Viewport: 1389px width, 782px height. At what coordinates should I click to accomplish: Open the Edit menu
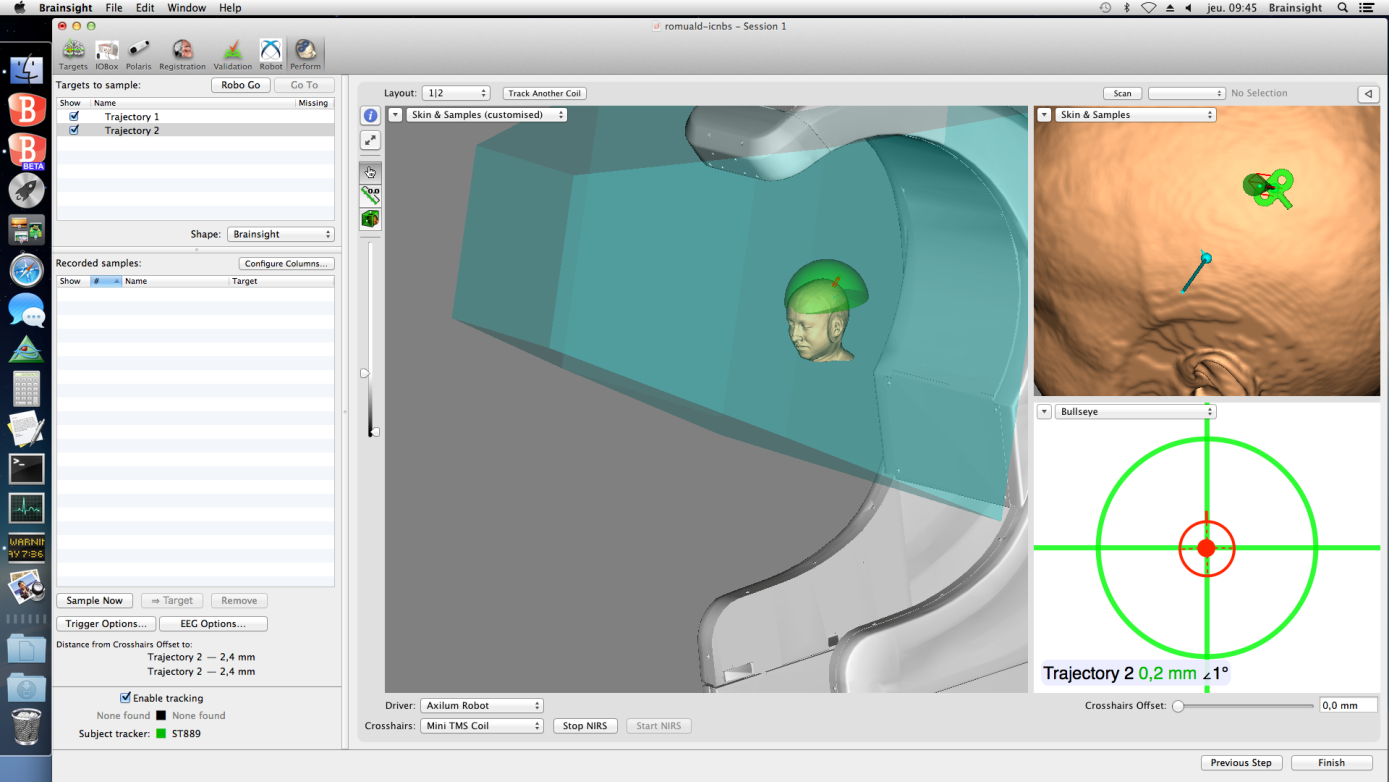point(145,8)
